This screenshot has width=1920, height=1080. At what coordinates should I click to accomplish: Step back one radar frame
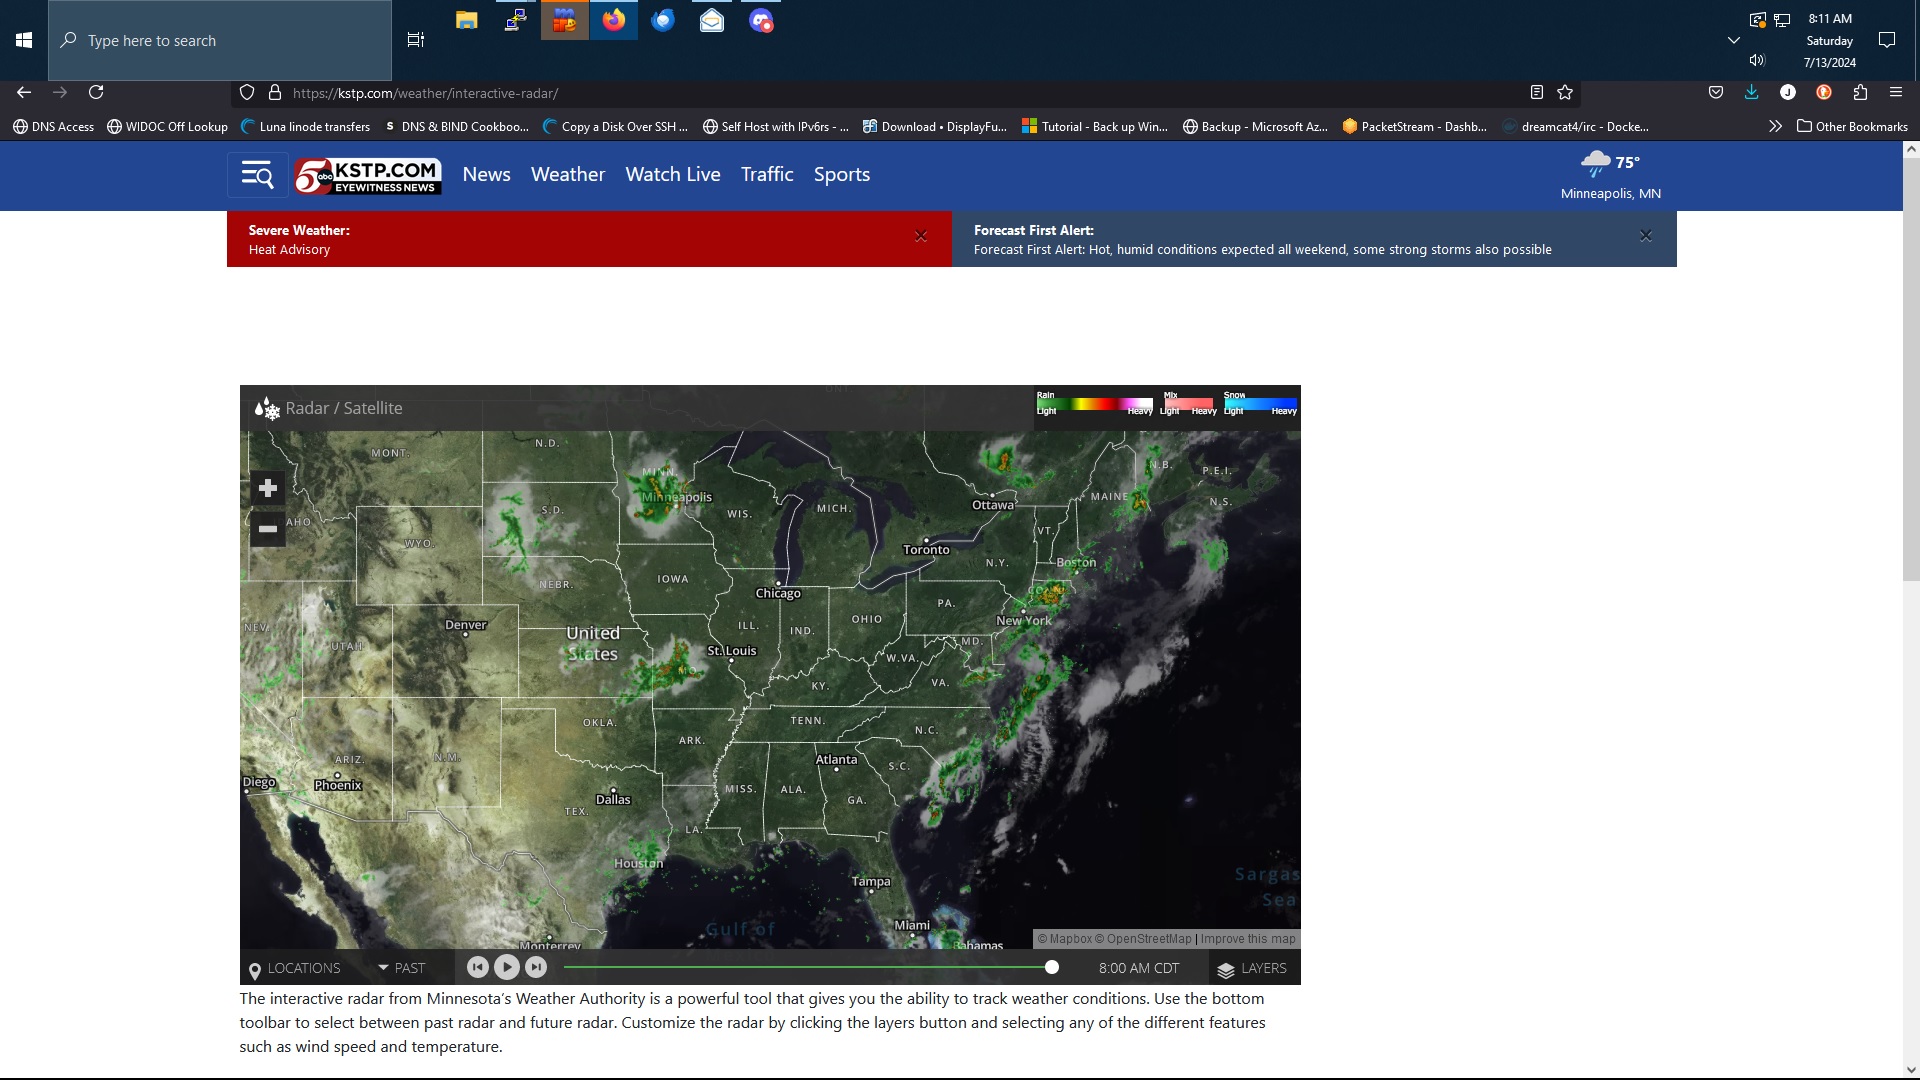click(x=478, y=967)
